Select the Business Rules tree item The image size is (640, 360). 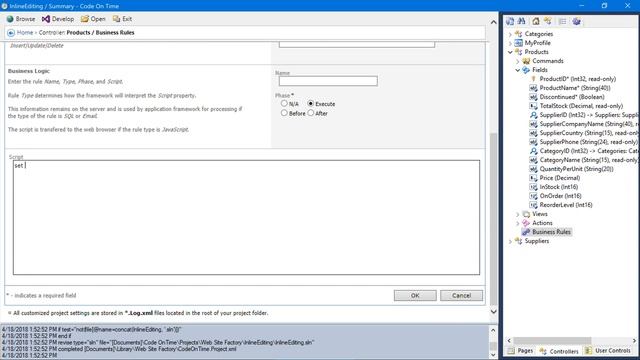coord(551,232)
